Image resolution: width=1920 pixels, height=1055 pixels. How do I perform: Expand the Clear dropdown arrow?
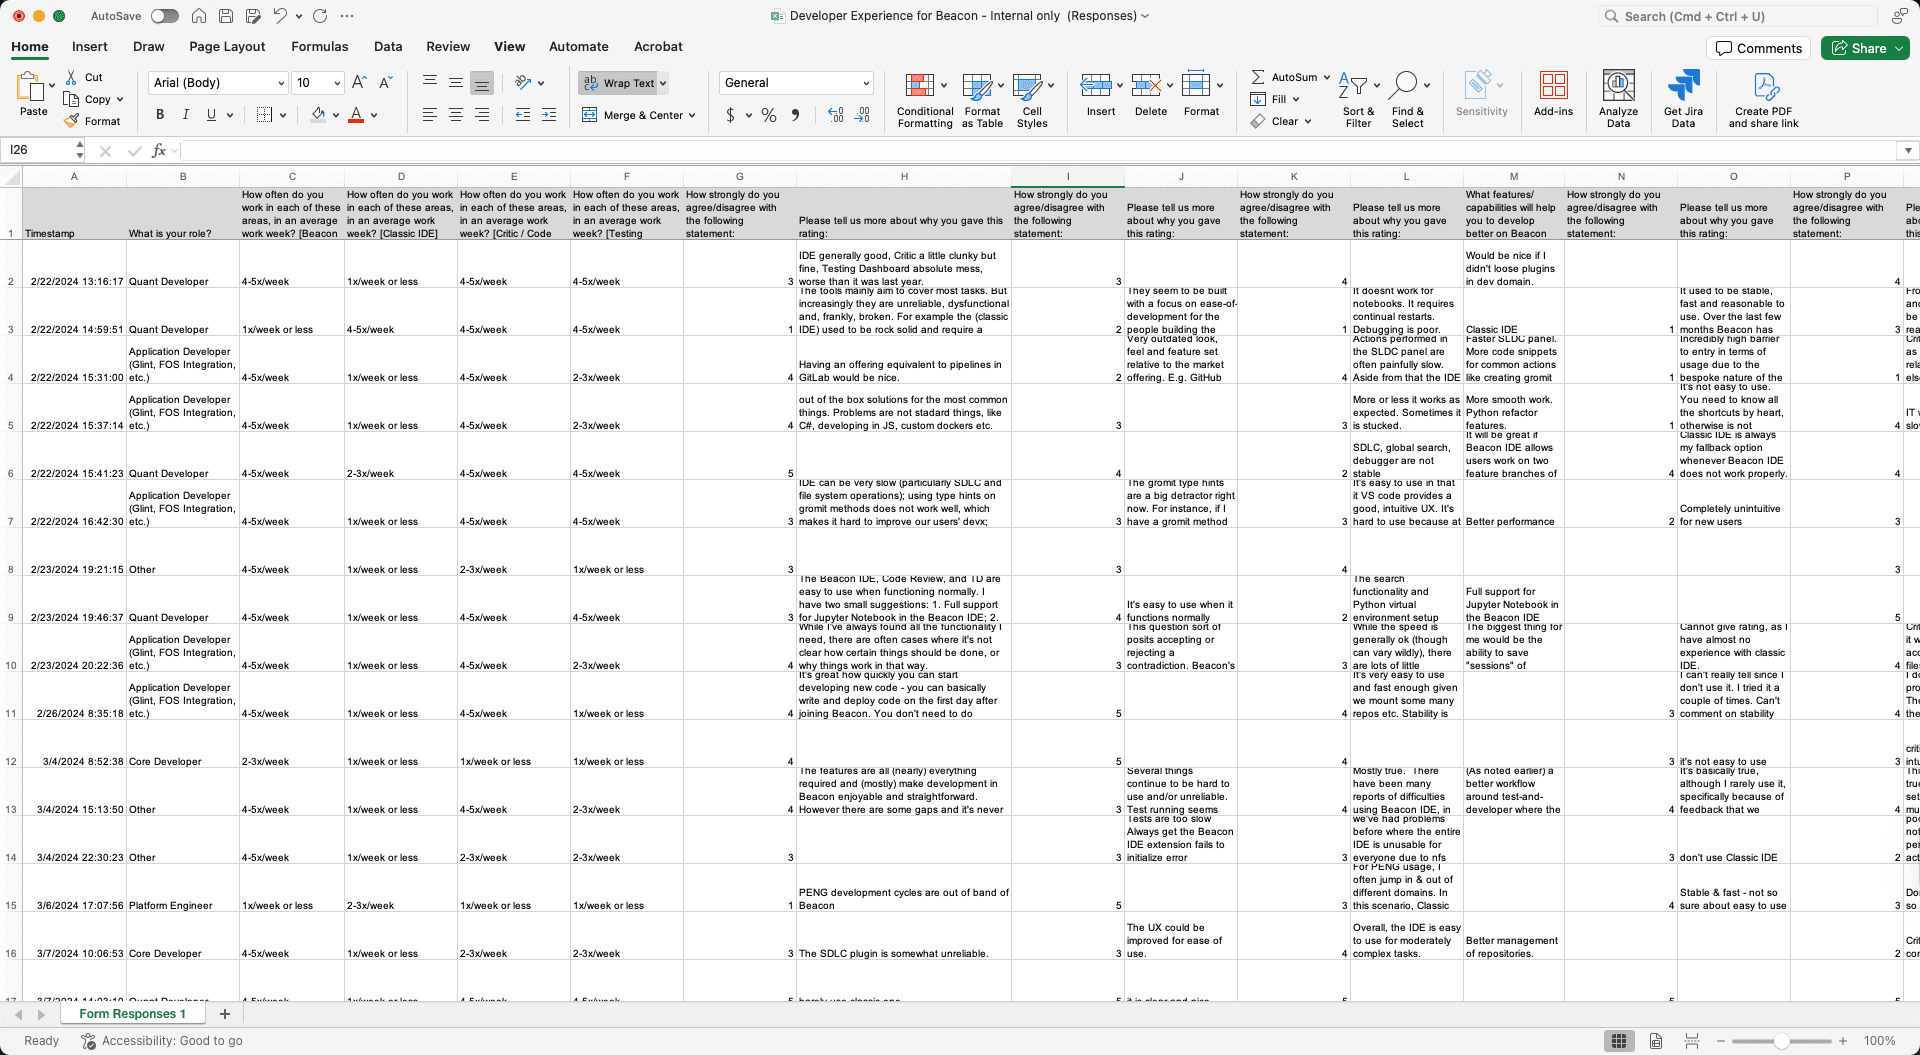pos(1308,122)
